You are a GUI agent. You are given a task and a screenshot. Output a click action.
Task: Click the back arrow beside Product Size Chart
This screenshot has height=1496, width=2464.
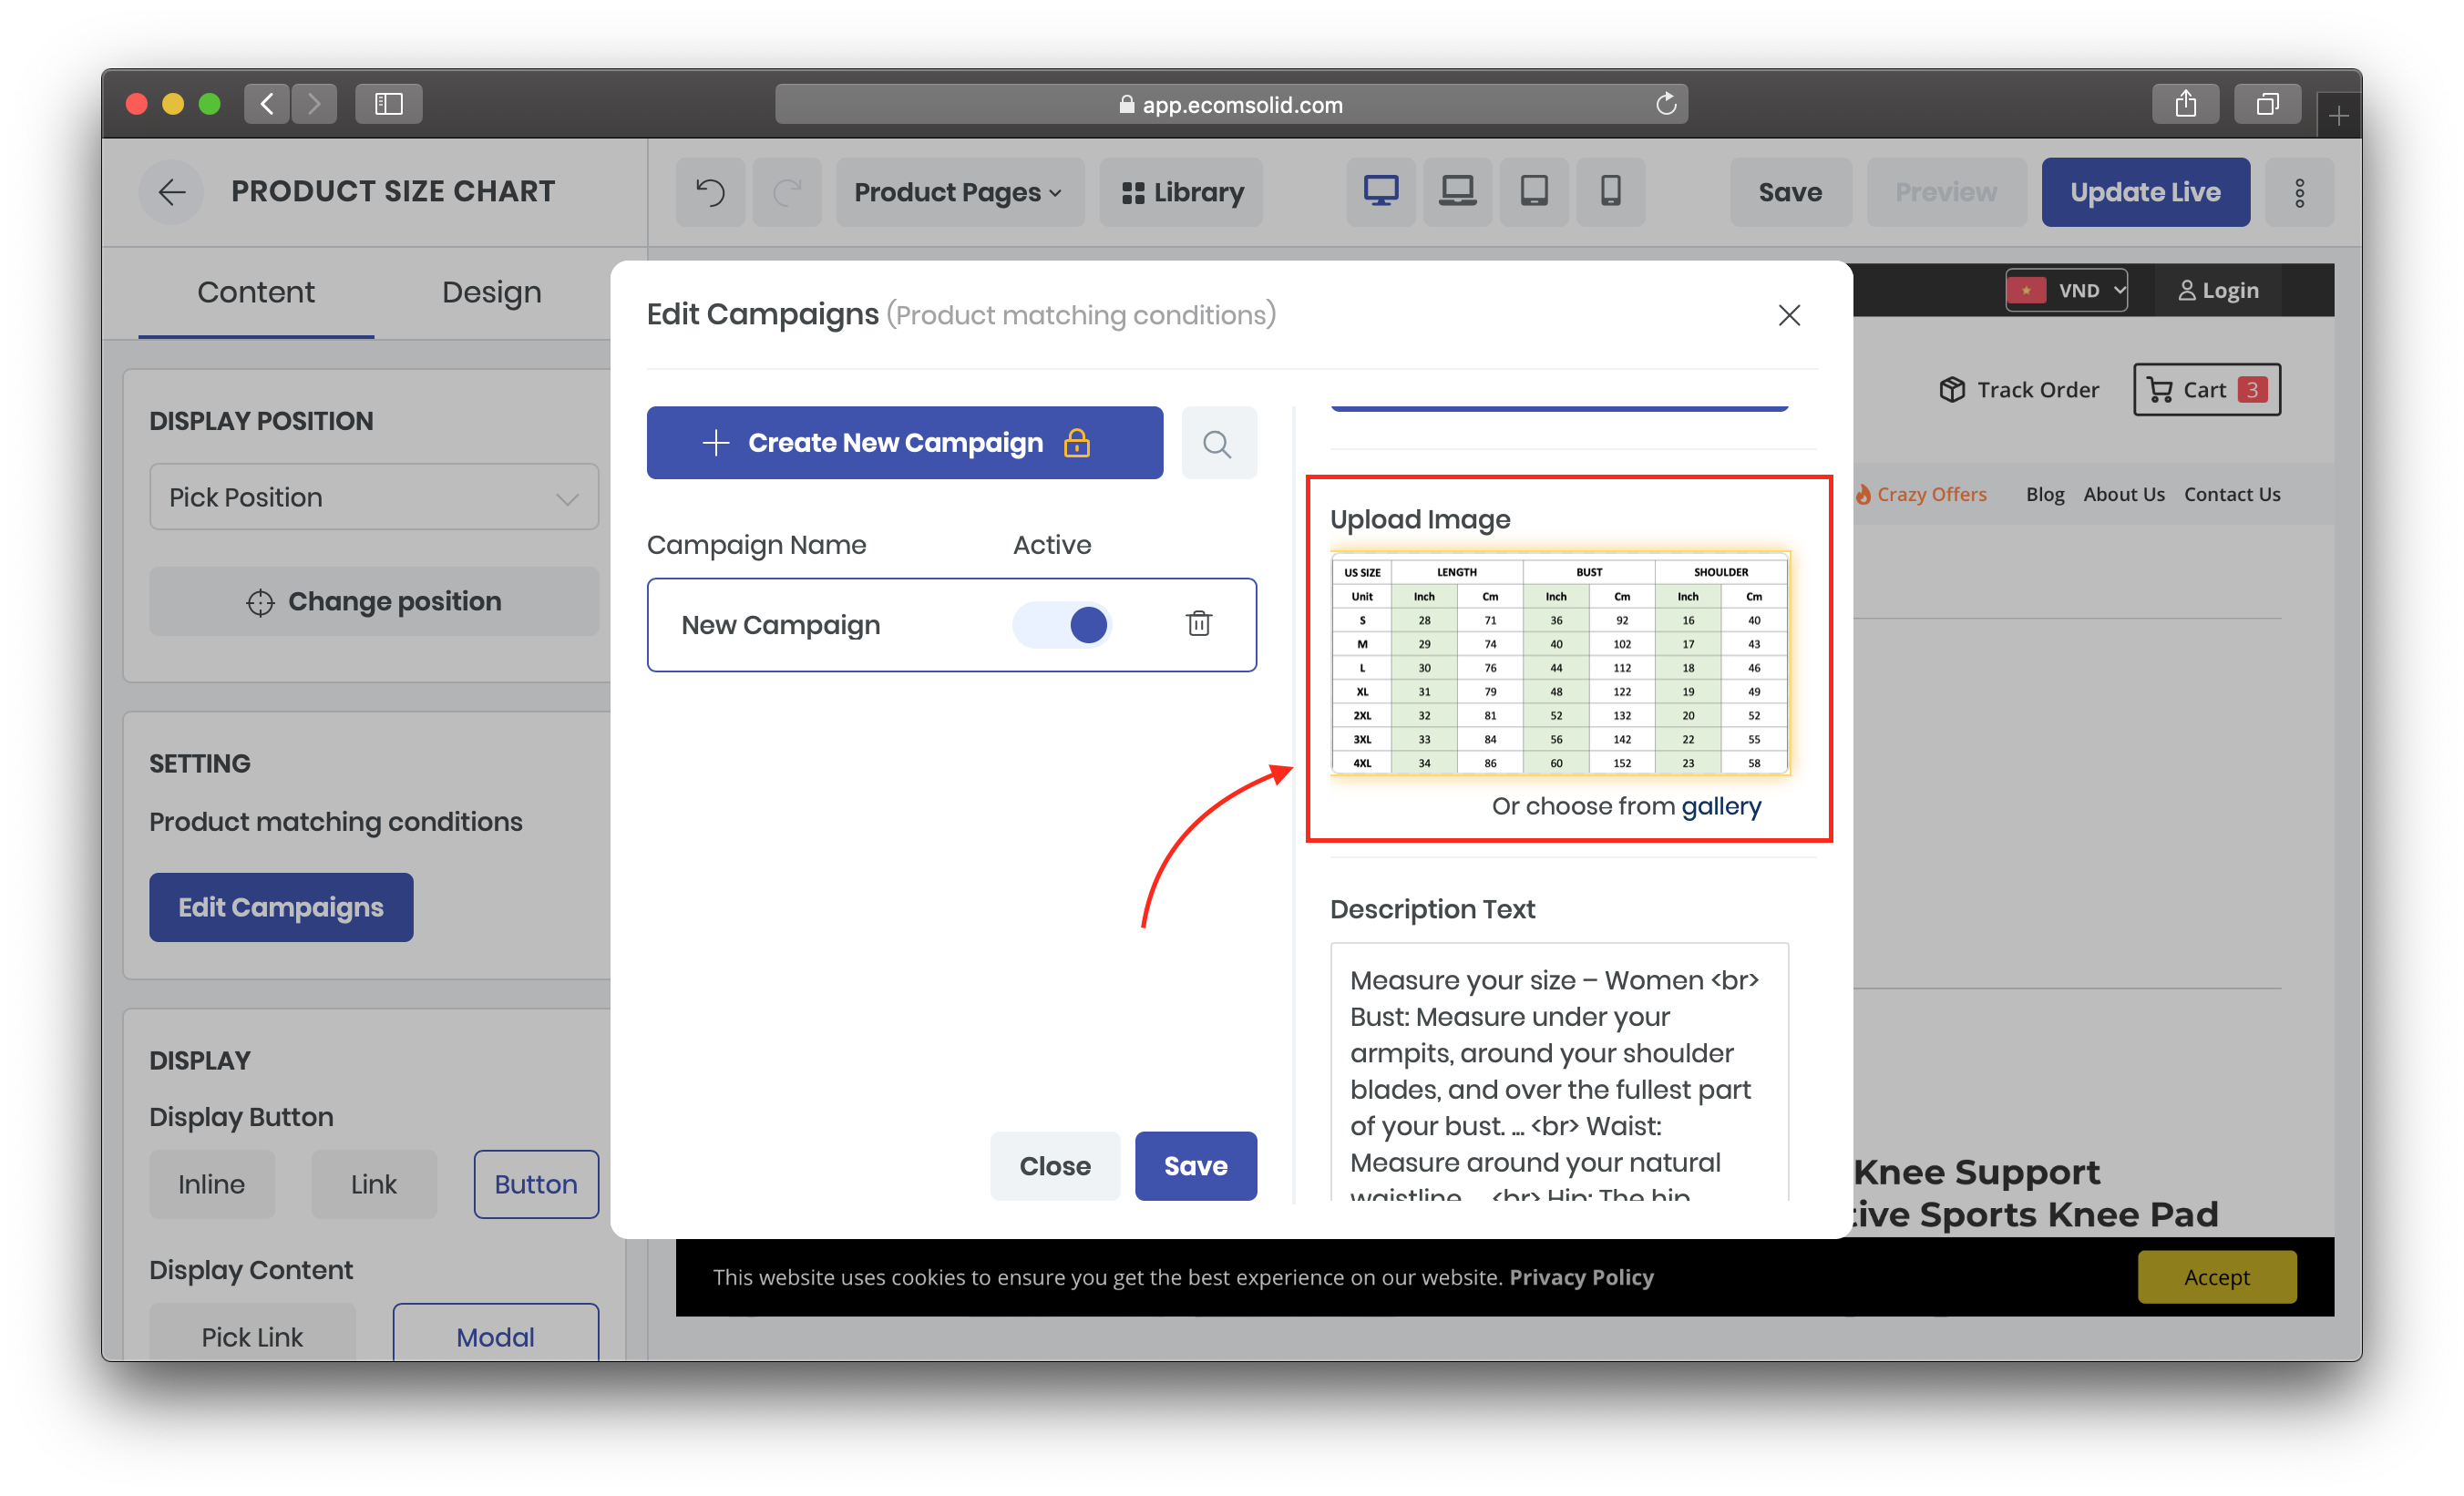(x=172, y=191)
